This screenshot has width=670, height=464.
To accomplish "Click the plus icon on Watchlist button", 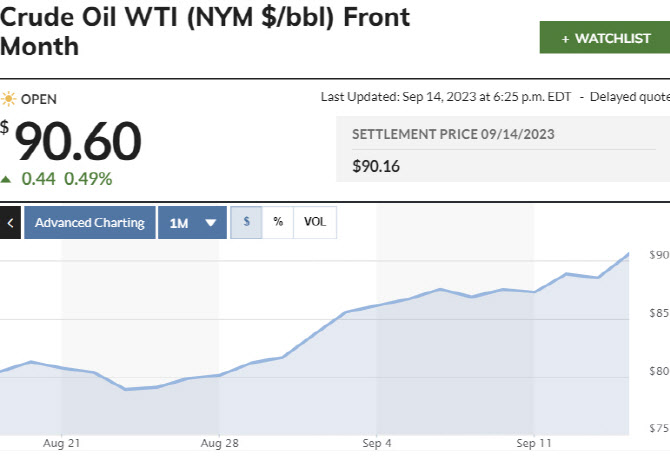I will click(x=565, y=38).
